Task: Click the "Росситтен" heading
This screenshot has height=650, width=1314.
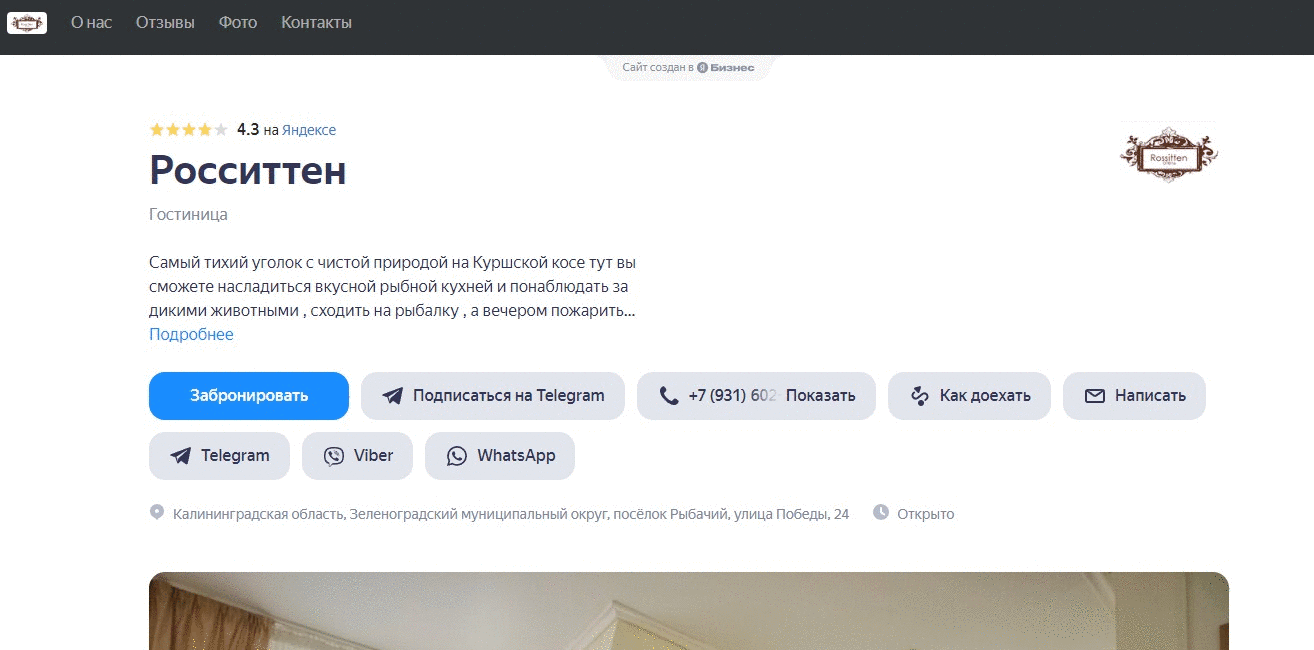Action: [x=247, y=171]
